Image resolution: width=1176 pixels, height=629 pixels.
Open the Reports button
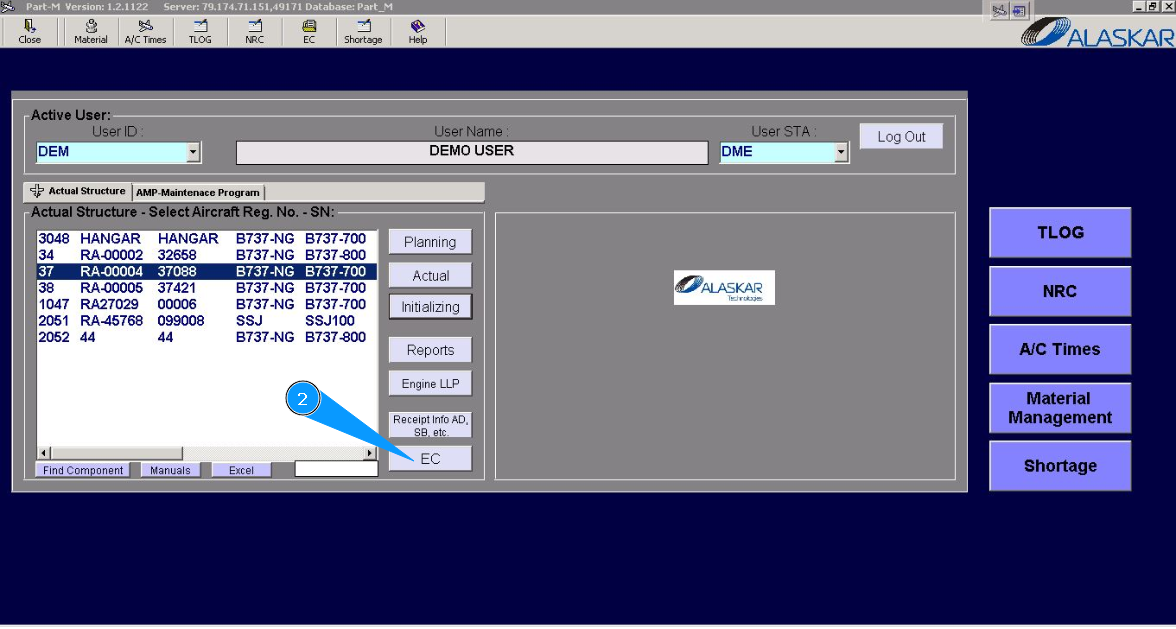(x=430, y=350)
